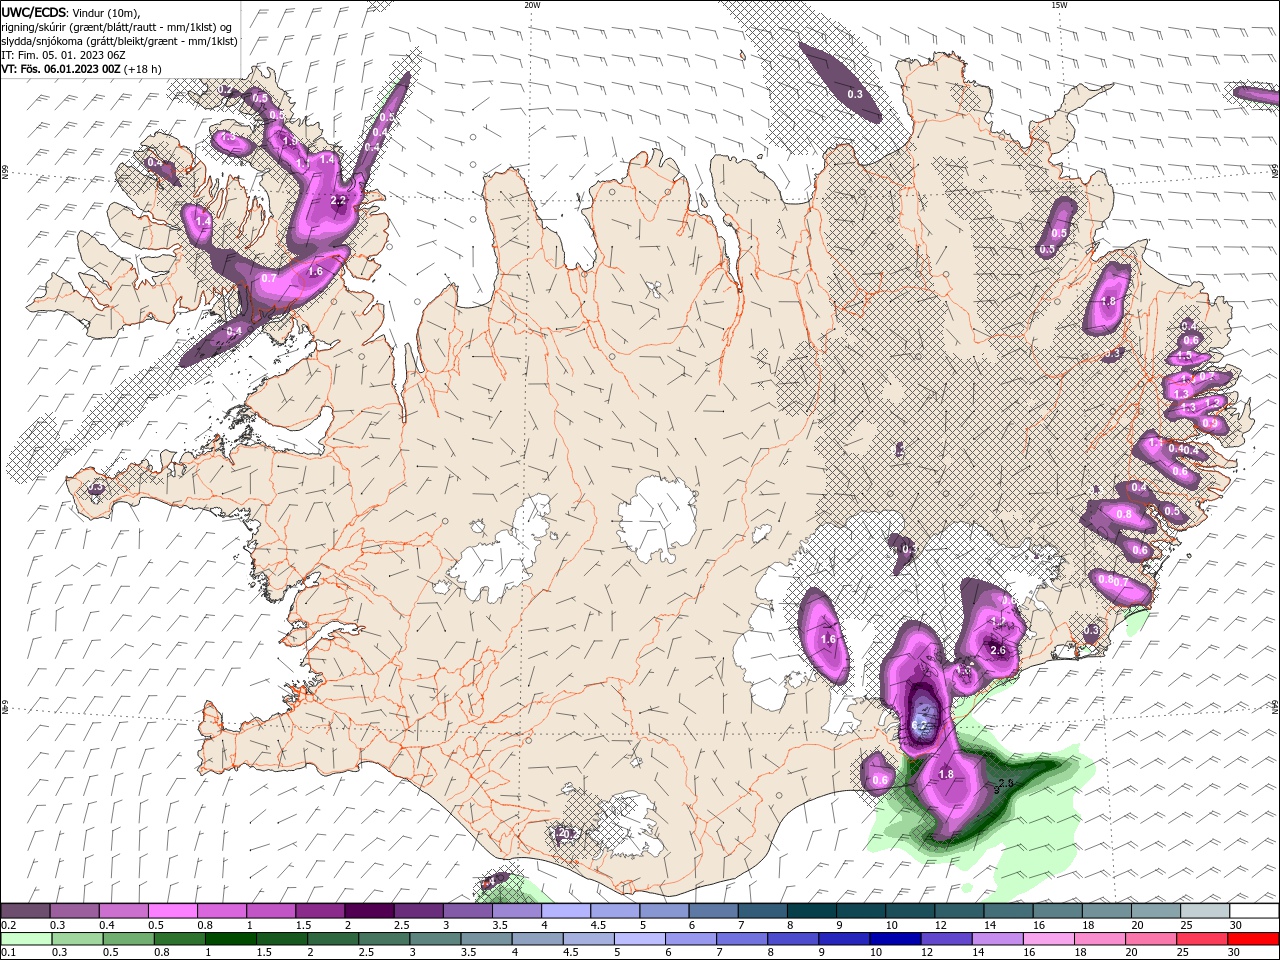Pick the 1.5 swatch in the purple snow scale
This screenshot has height=960, width=1280.
320,911
